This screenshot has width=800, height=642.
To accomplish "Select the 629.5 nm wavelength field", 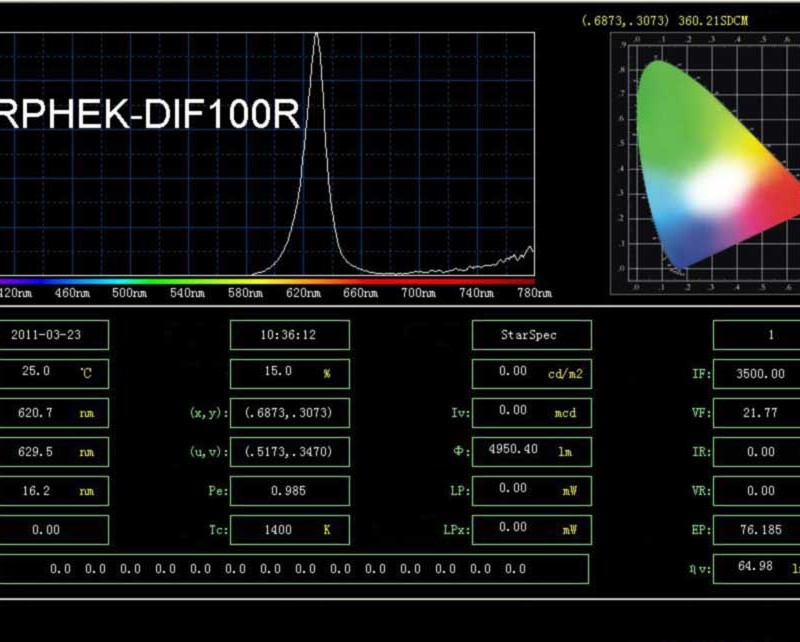I will click(53, 451).
